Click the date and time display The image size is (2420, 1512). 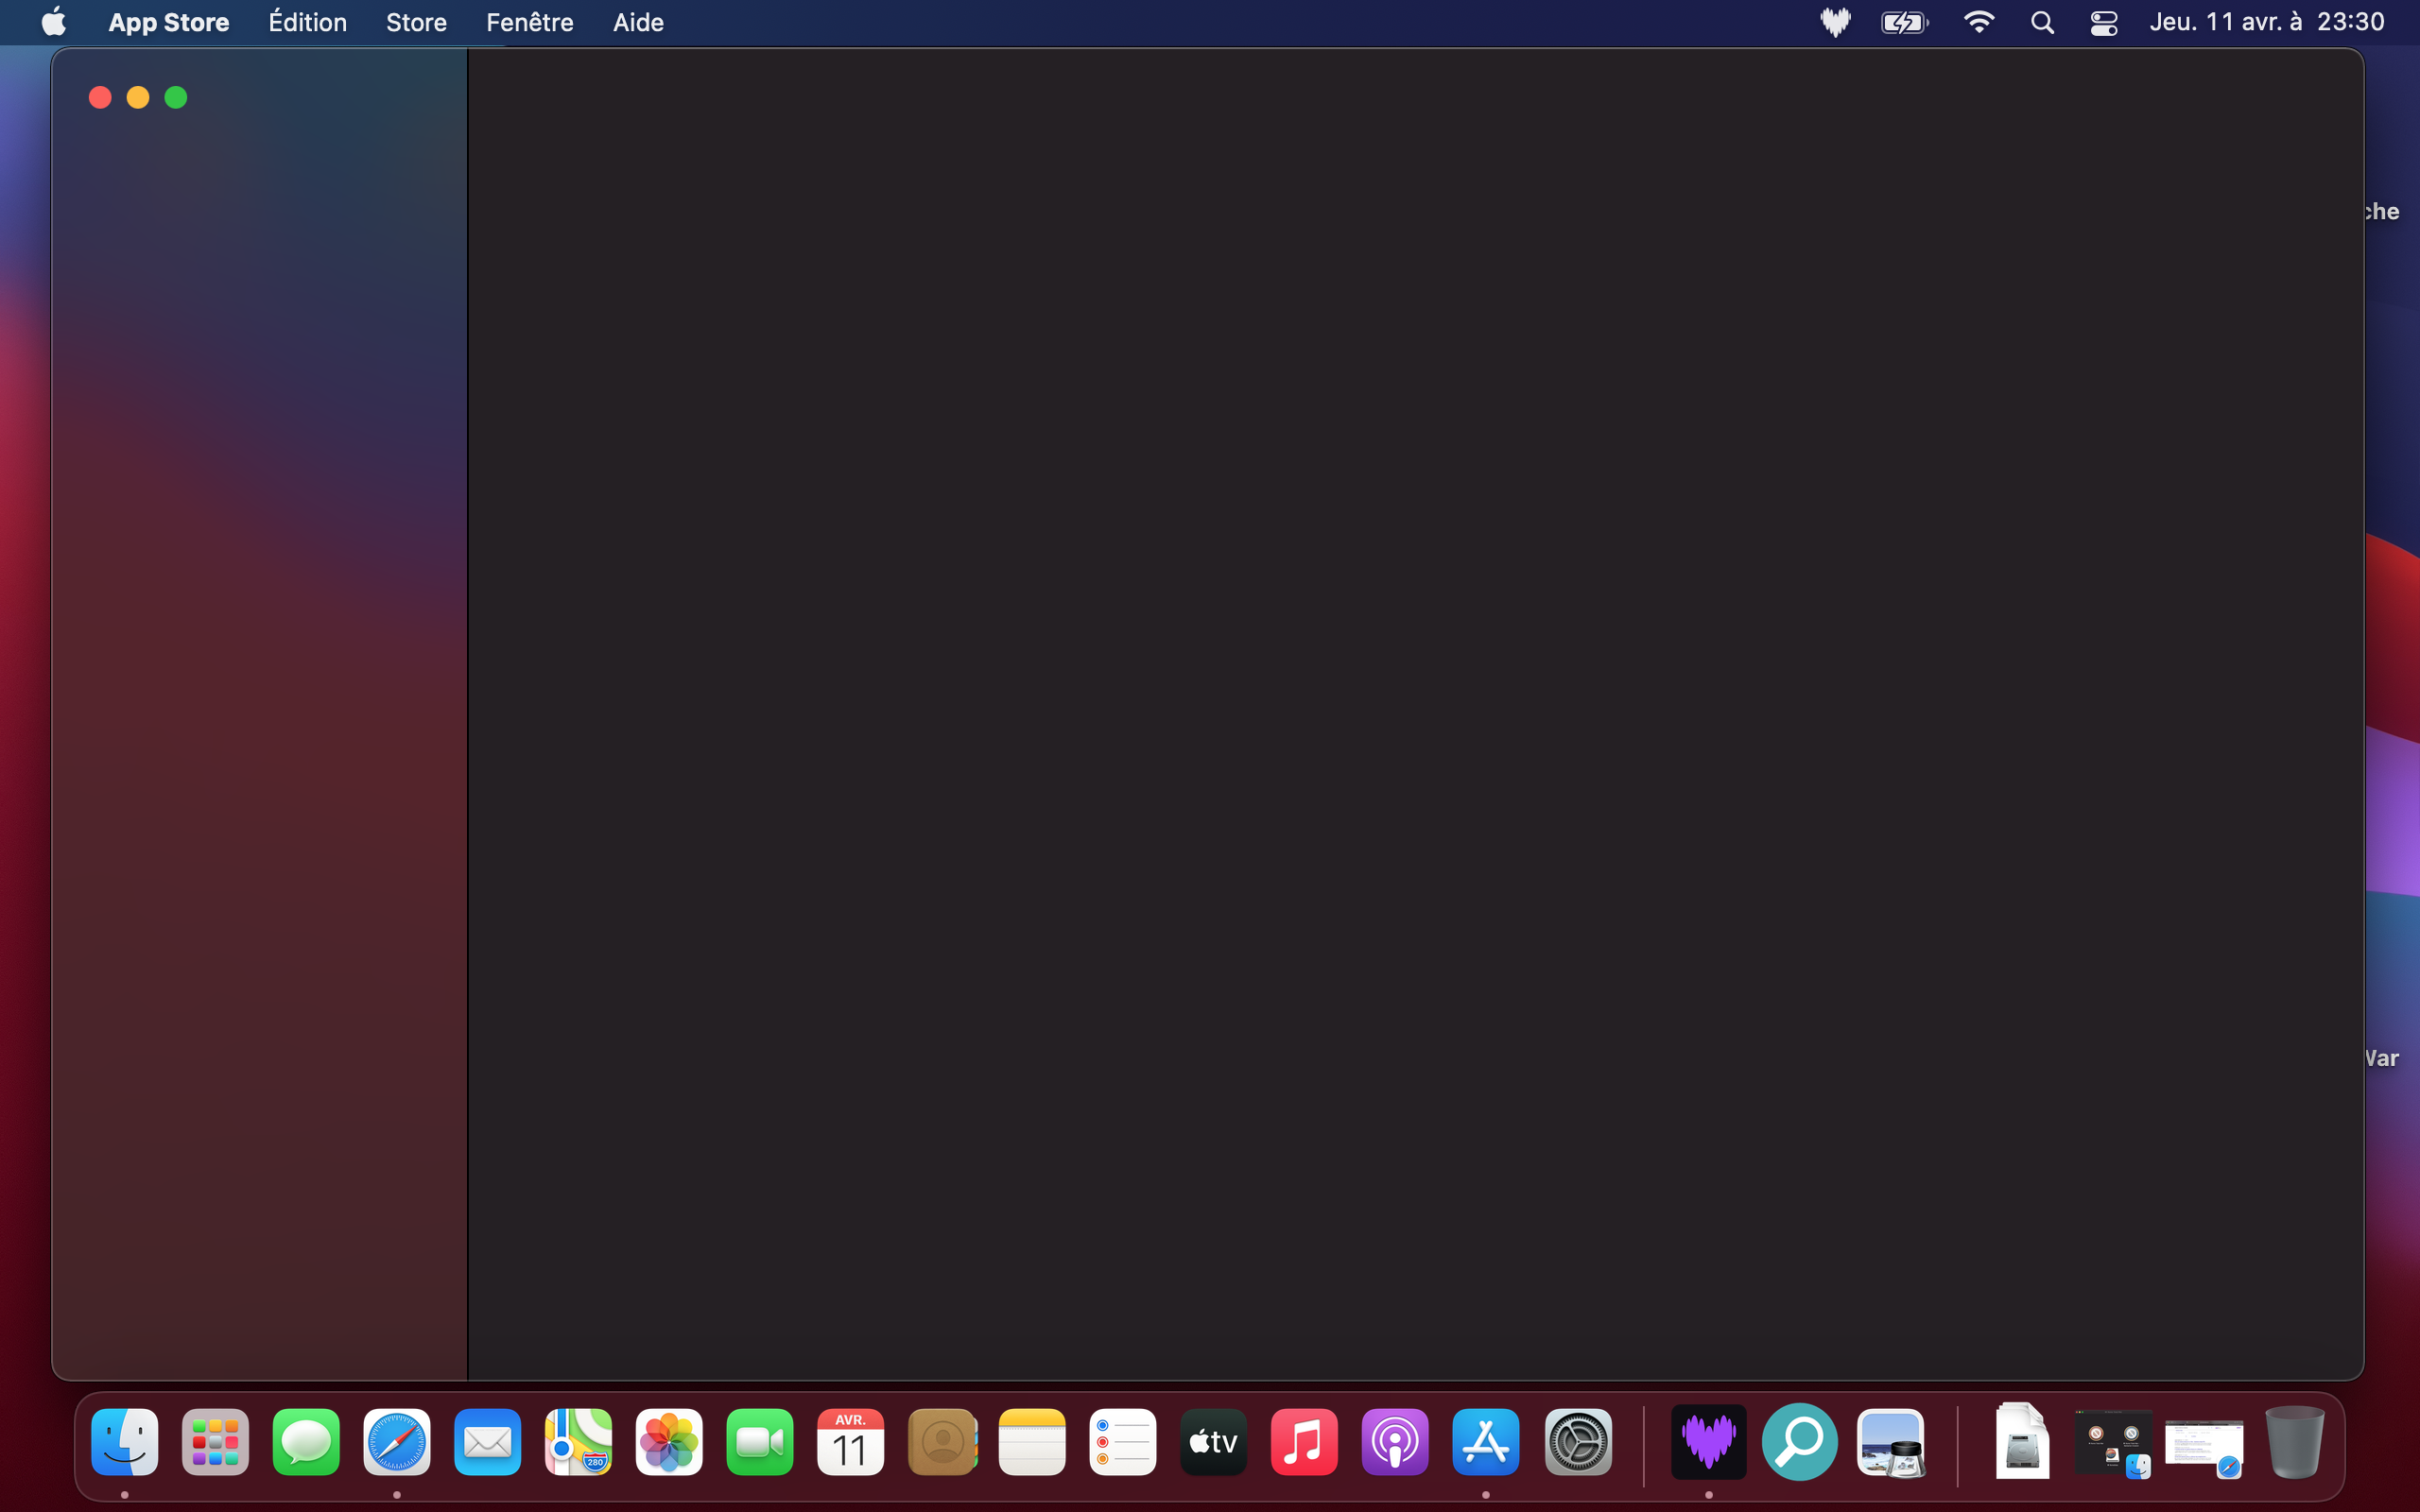(2266, 22)
